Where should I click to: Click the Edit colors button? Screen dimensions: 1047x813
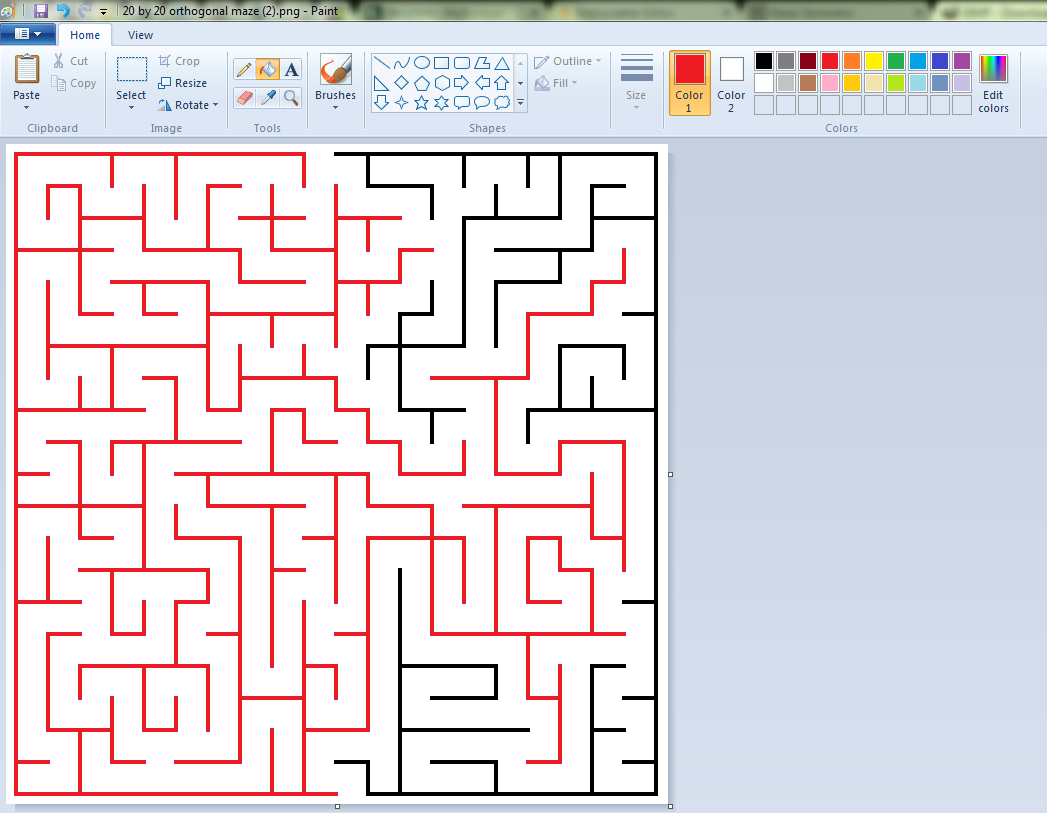tap(992, 84)
